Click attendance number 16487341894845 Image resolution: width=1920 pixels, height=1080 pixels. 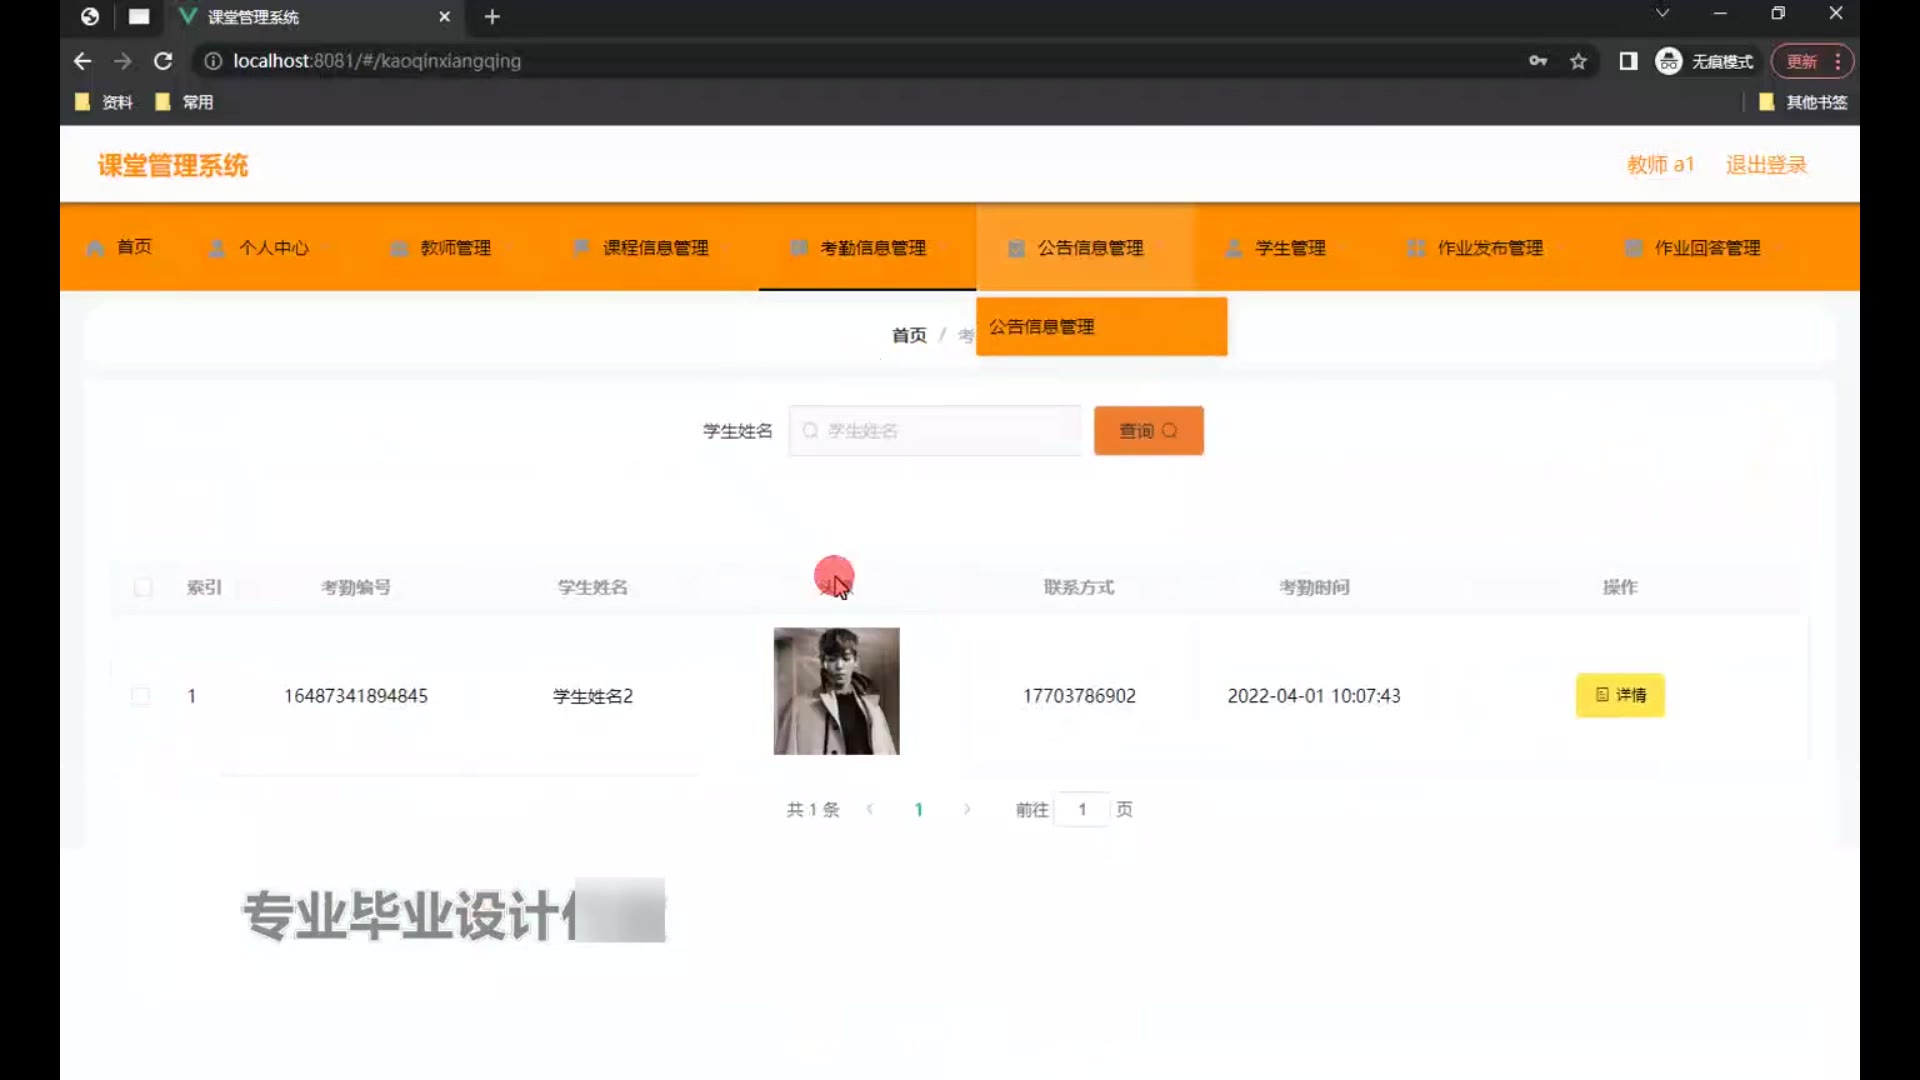356,696
